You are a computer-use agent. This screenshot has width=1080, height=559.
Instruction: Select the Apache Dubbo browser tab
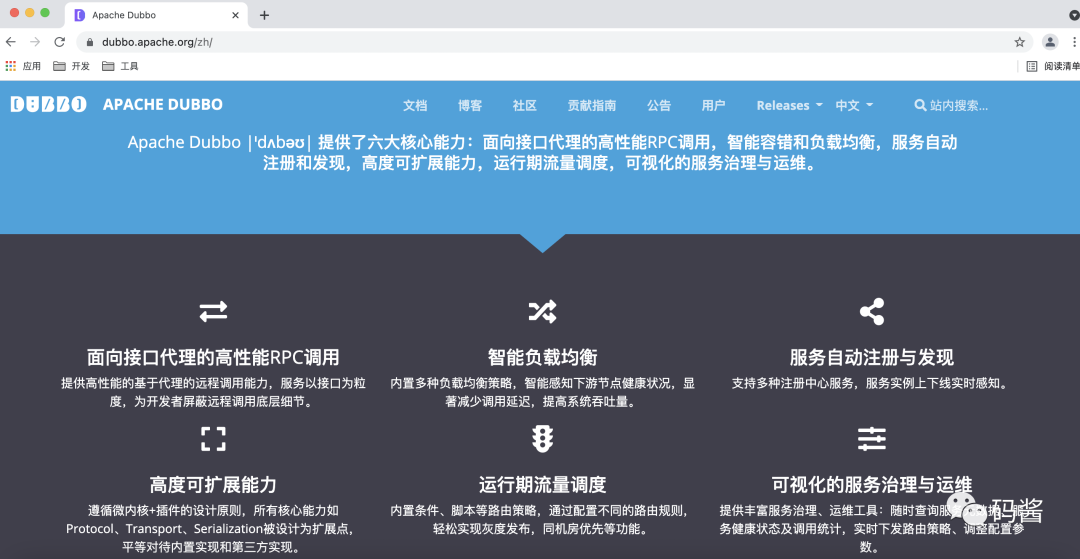[x=156, y=15]
